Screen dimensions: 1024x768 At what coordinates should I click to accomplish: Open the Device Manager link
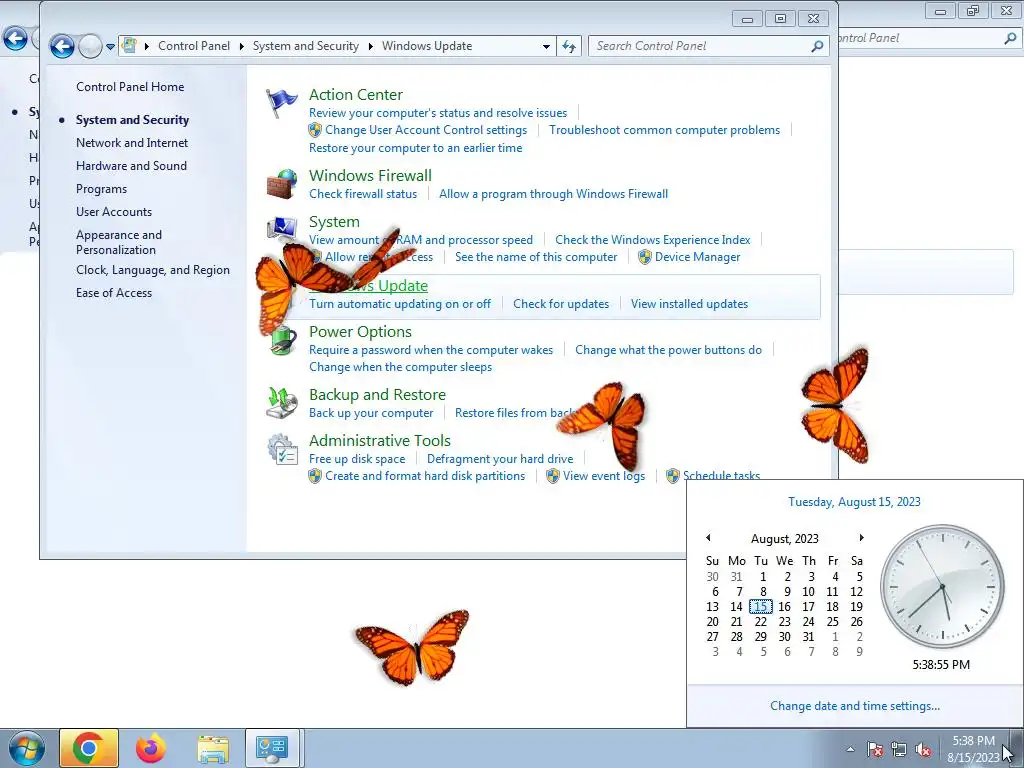tap(697, 257)
